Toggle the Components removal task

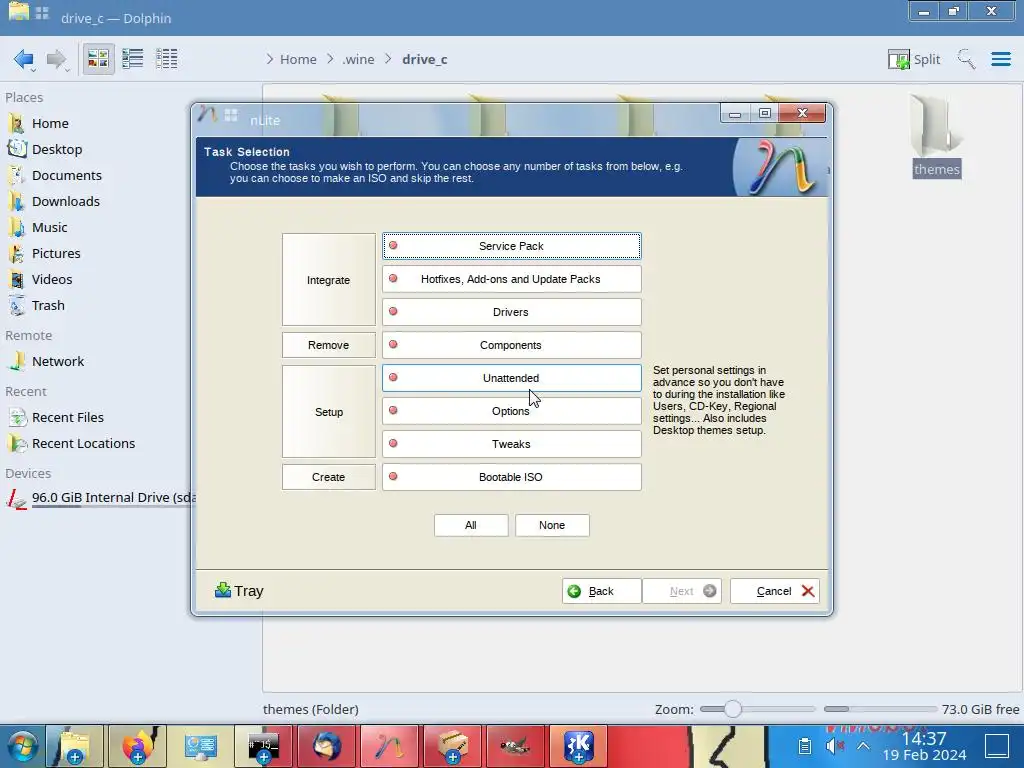pos(511,345)
